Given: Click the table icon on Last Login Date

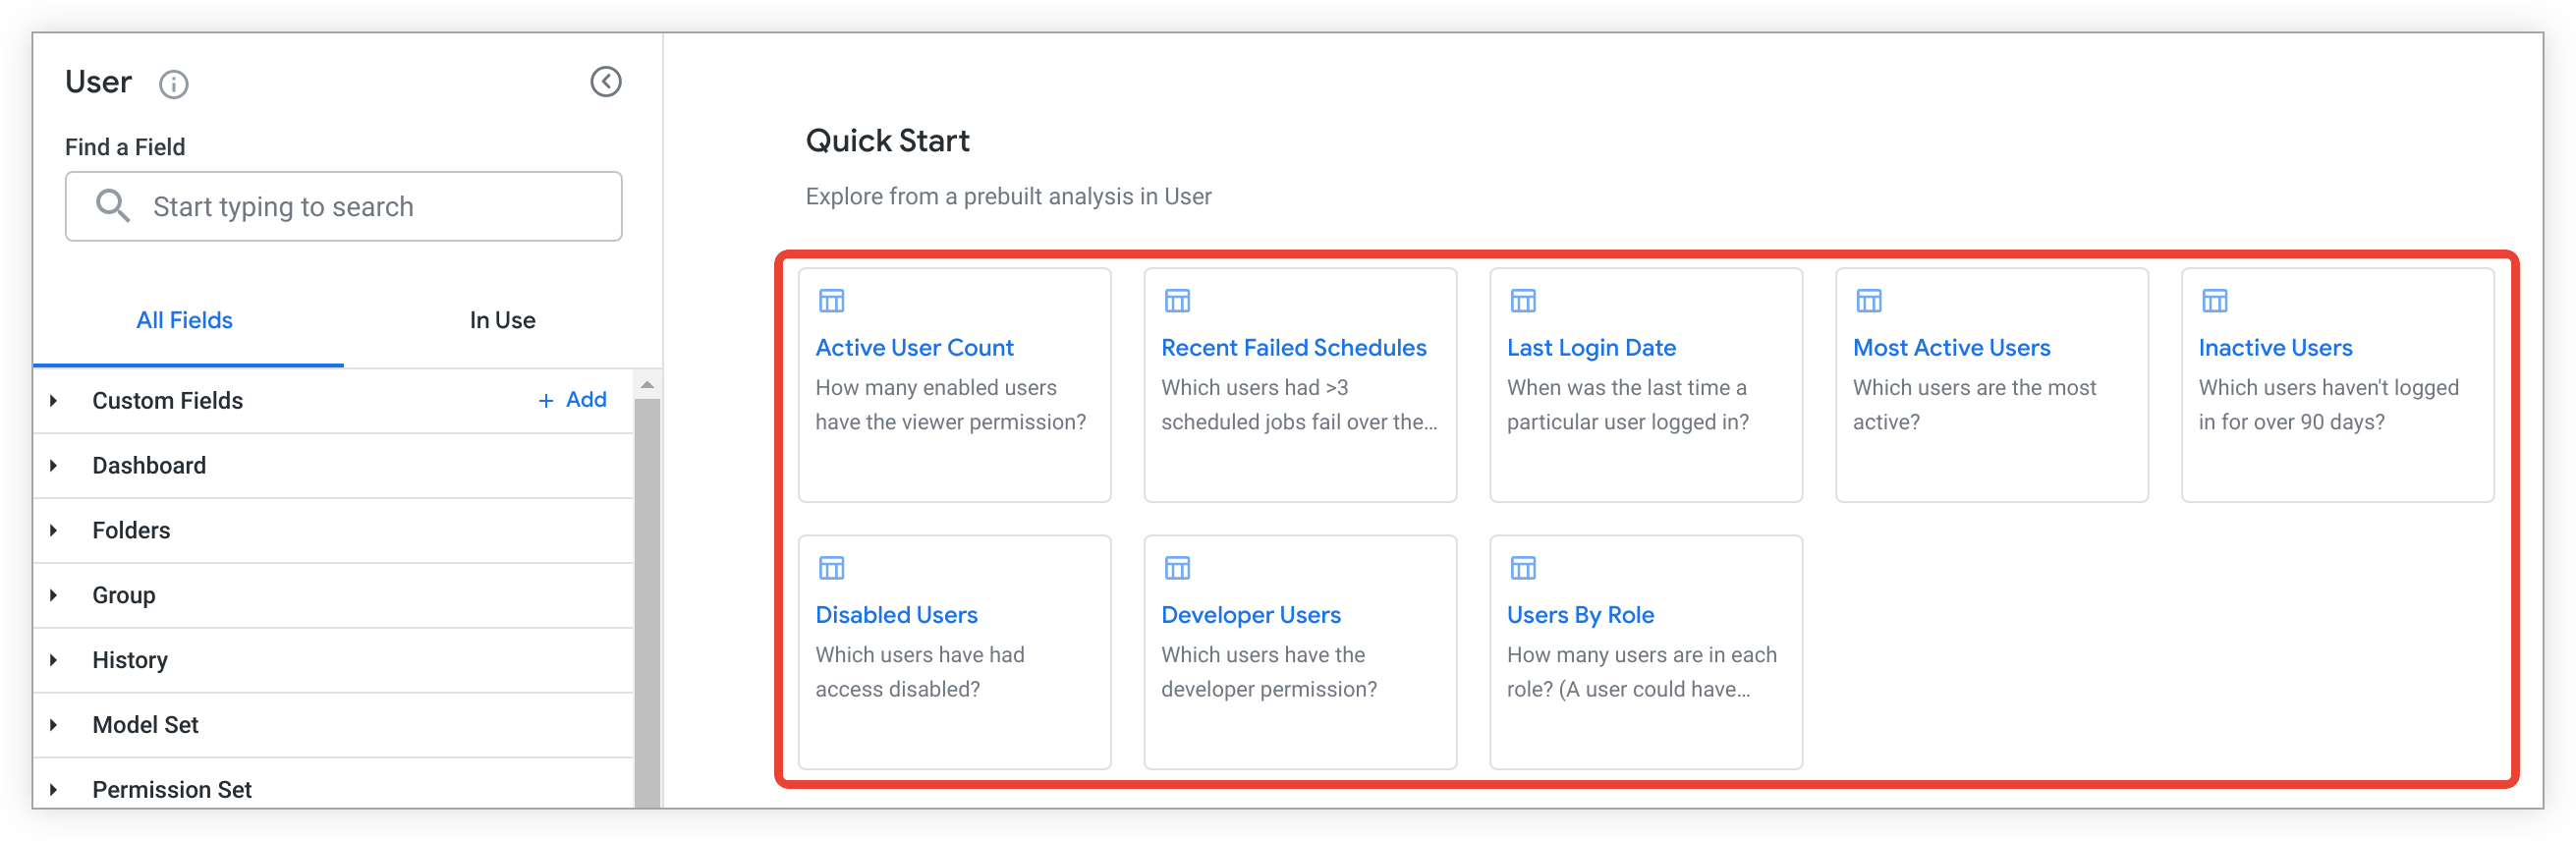Looking at the screenshot, I should pyautogui.click(x=1522, y=300).
